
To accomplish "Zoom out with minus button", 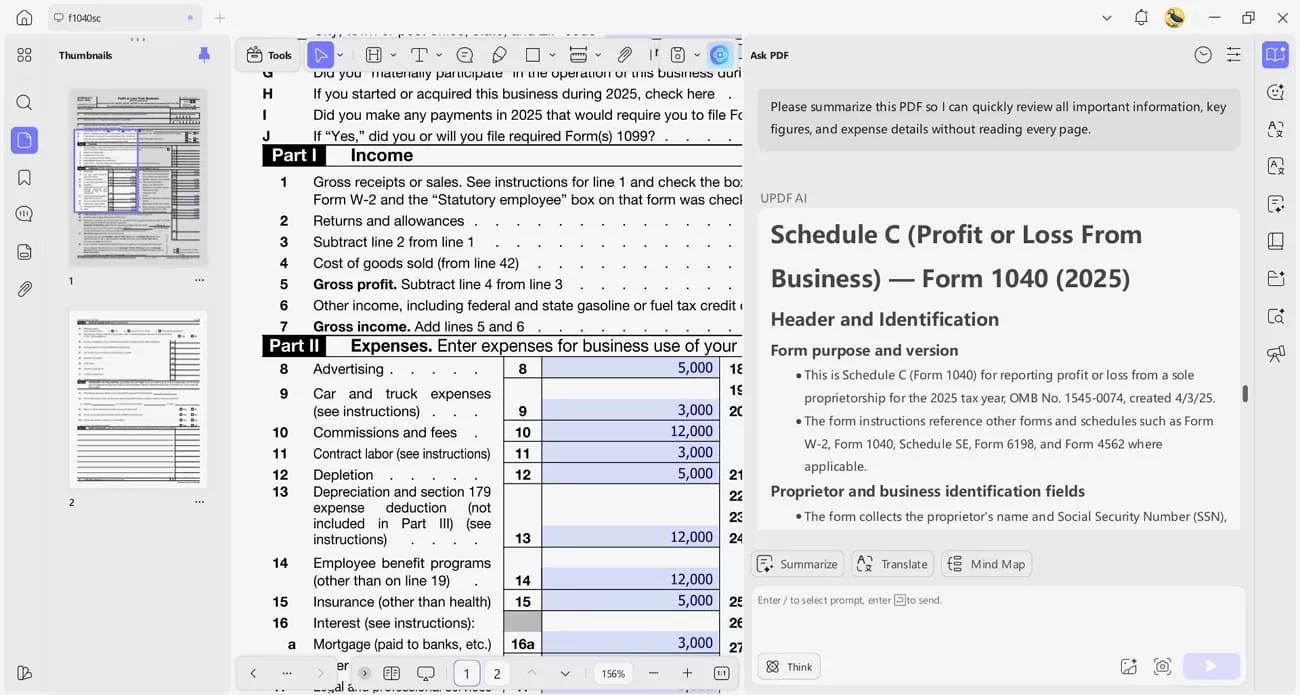I will point(653,673).
